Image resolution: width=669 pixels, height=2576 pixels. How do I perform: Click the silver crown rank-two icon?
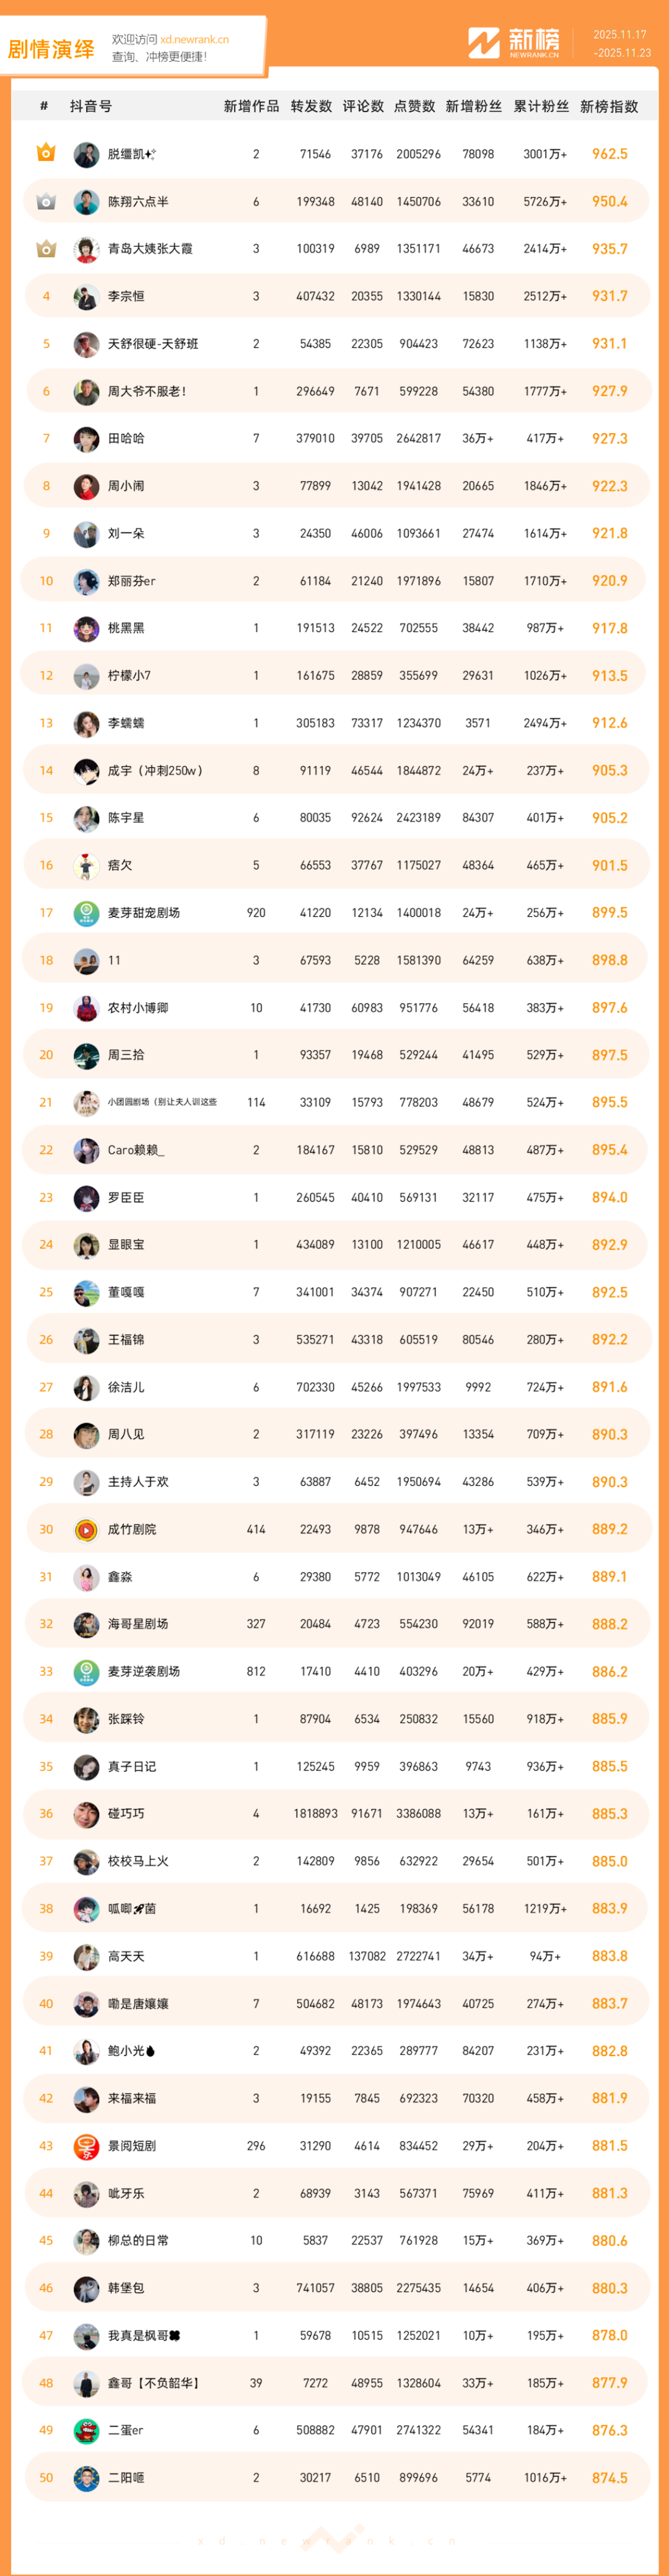click(x=46, y=201)
